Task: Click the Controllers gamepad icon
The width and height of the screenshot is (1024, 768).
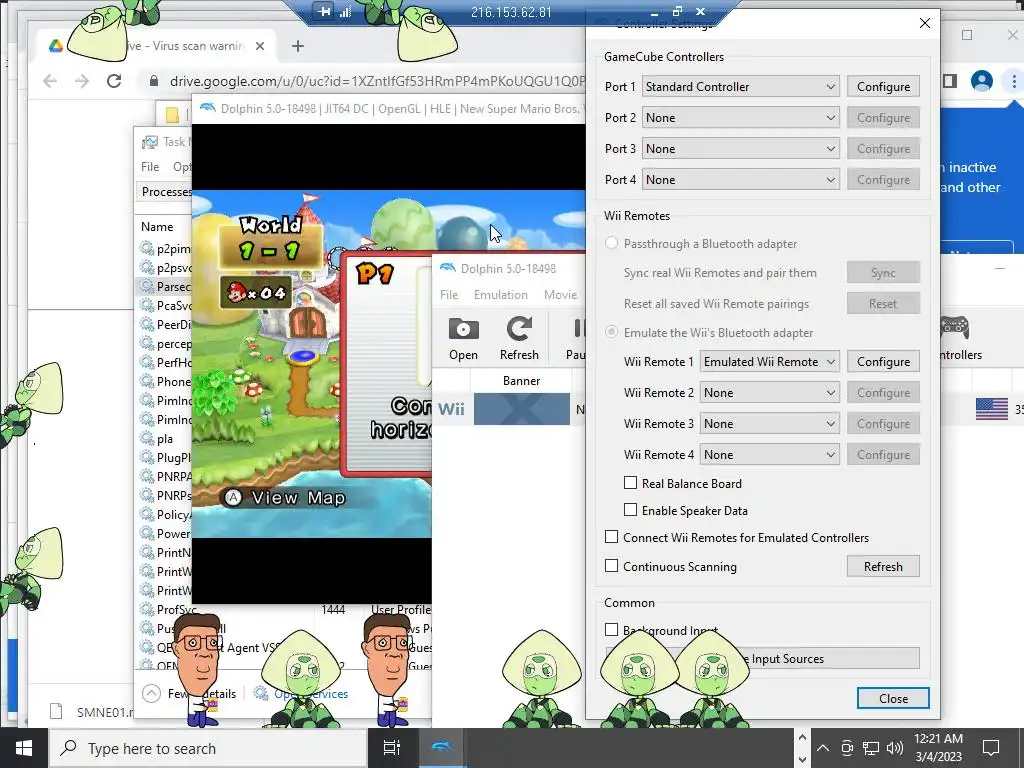Action: coord(954,328)
